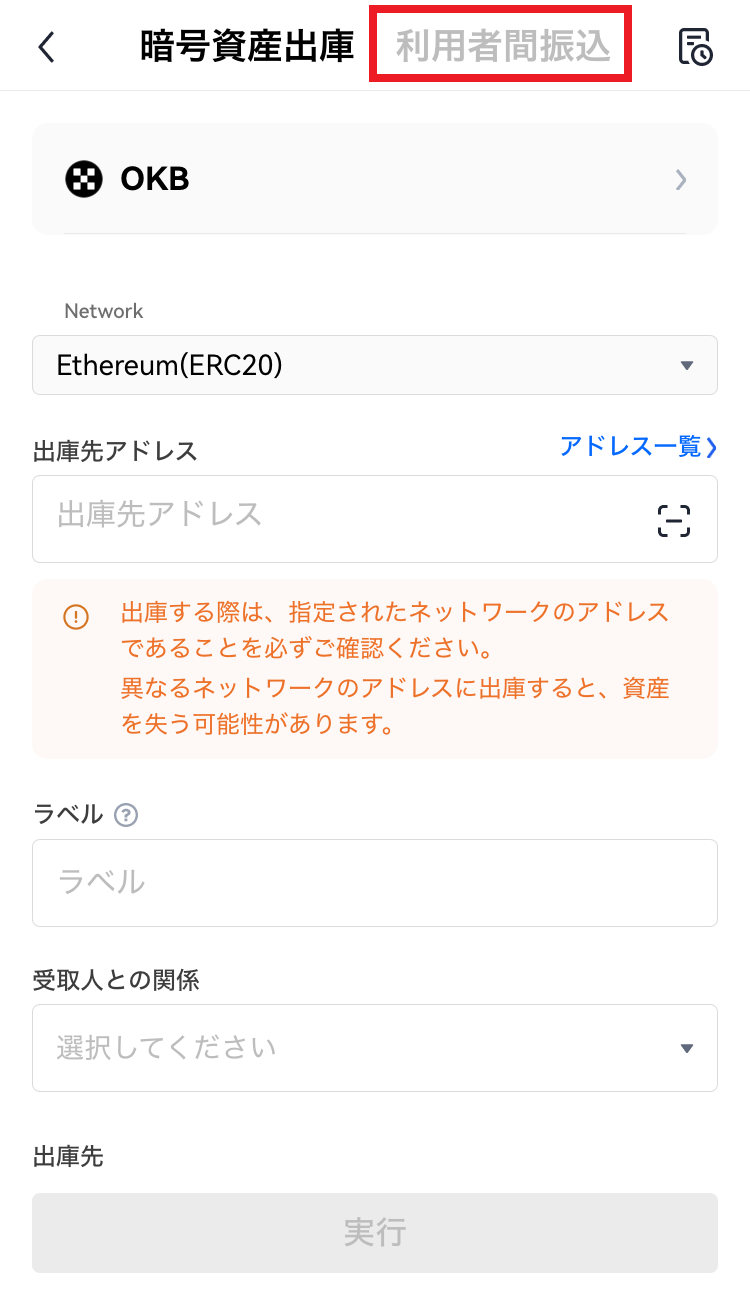Tap the 実行 button
This screenshot has width=750, height=1297.
click(375, 1233)
